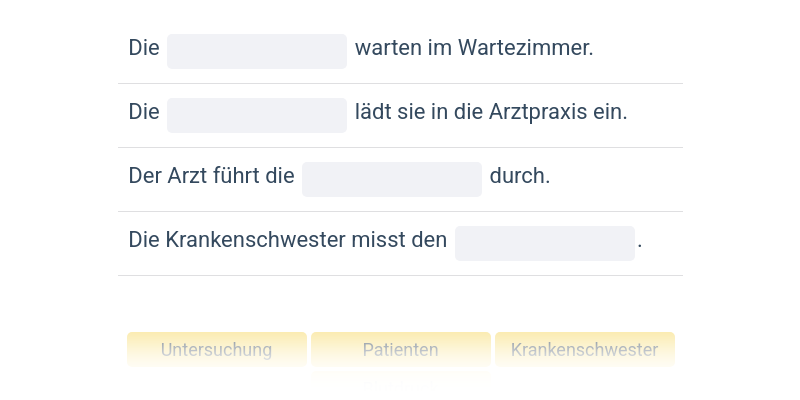Click the word 'lädt' in second sentence
Screen dimensions: 800x400
click(374, 112)
